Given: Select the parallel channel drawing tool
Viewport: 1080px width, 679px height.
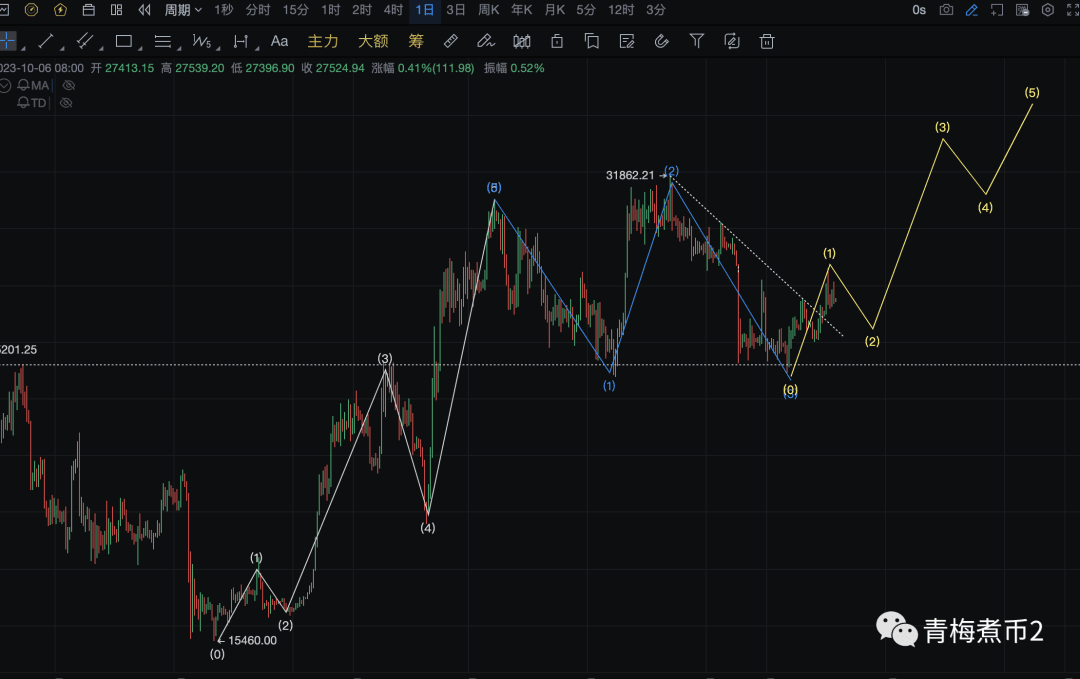Looking at the screenshot, I should point(84,41).
